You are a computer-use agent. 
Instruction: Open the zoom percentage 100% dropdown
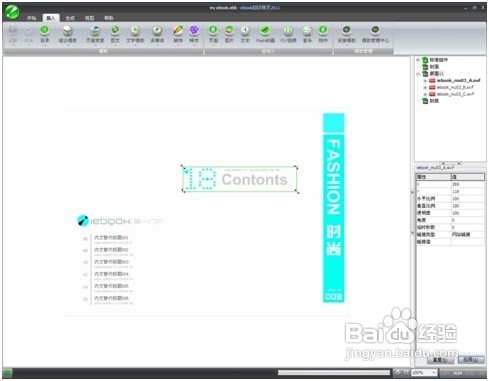[434, 373]
